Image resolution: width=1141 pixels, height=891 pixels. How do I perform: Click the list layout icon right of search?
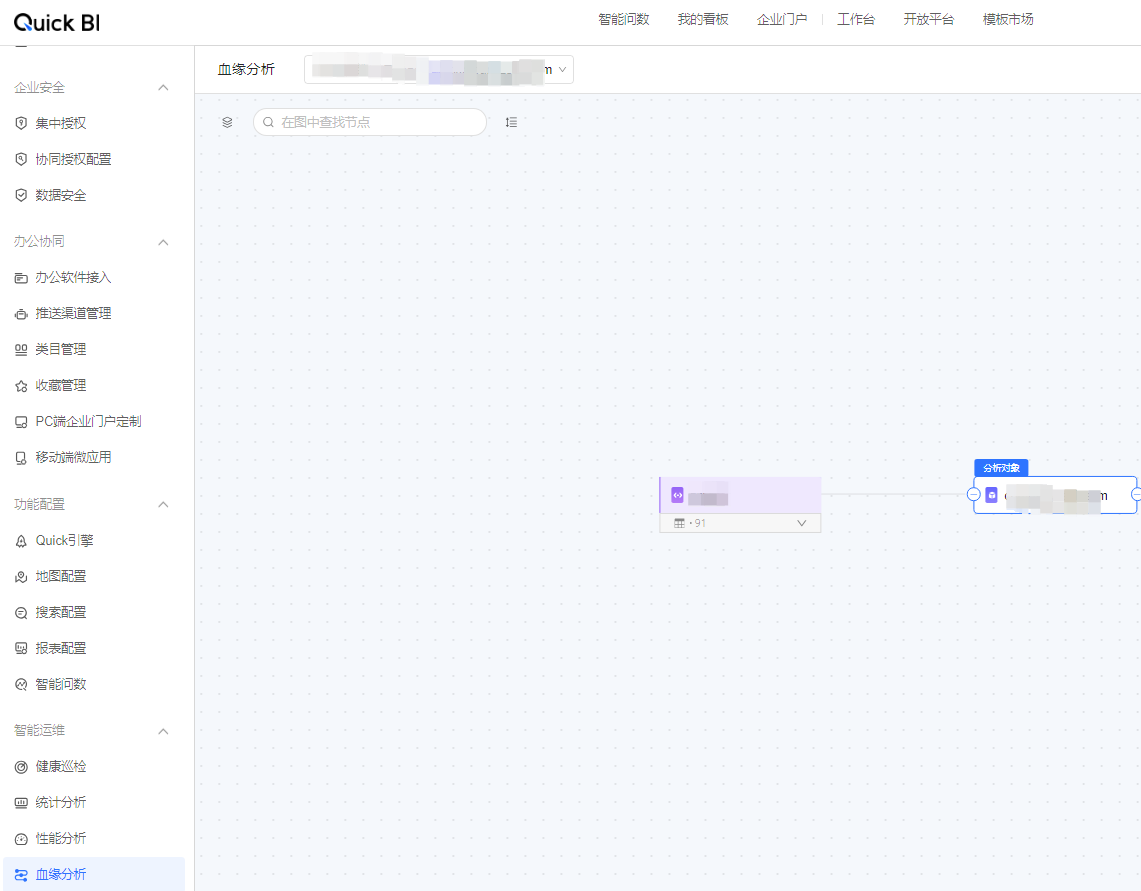click(x=511, y=122)
